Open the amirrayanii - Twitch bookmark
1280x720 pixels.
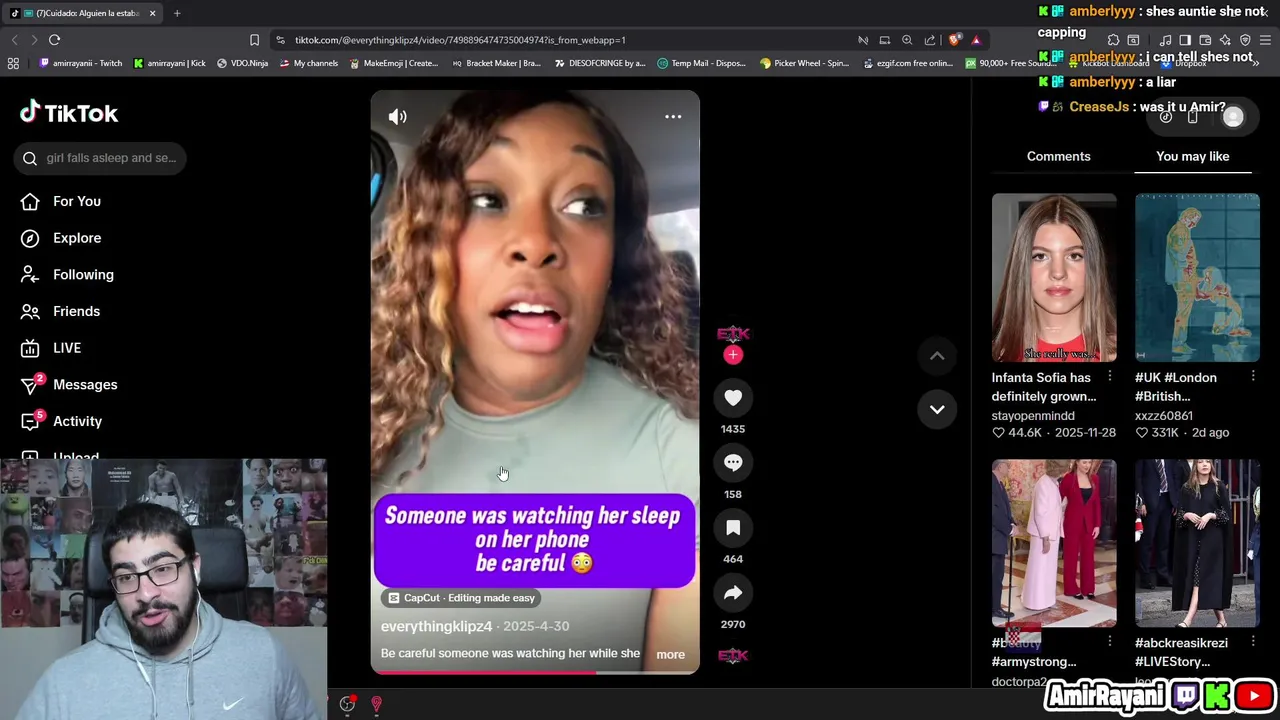tap(80, 63)
